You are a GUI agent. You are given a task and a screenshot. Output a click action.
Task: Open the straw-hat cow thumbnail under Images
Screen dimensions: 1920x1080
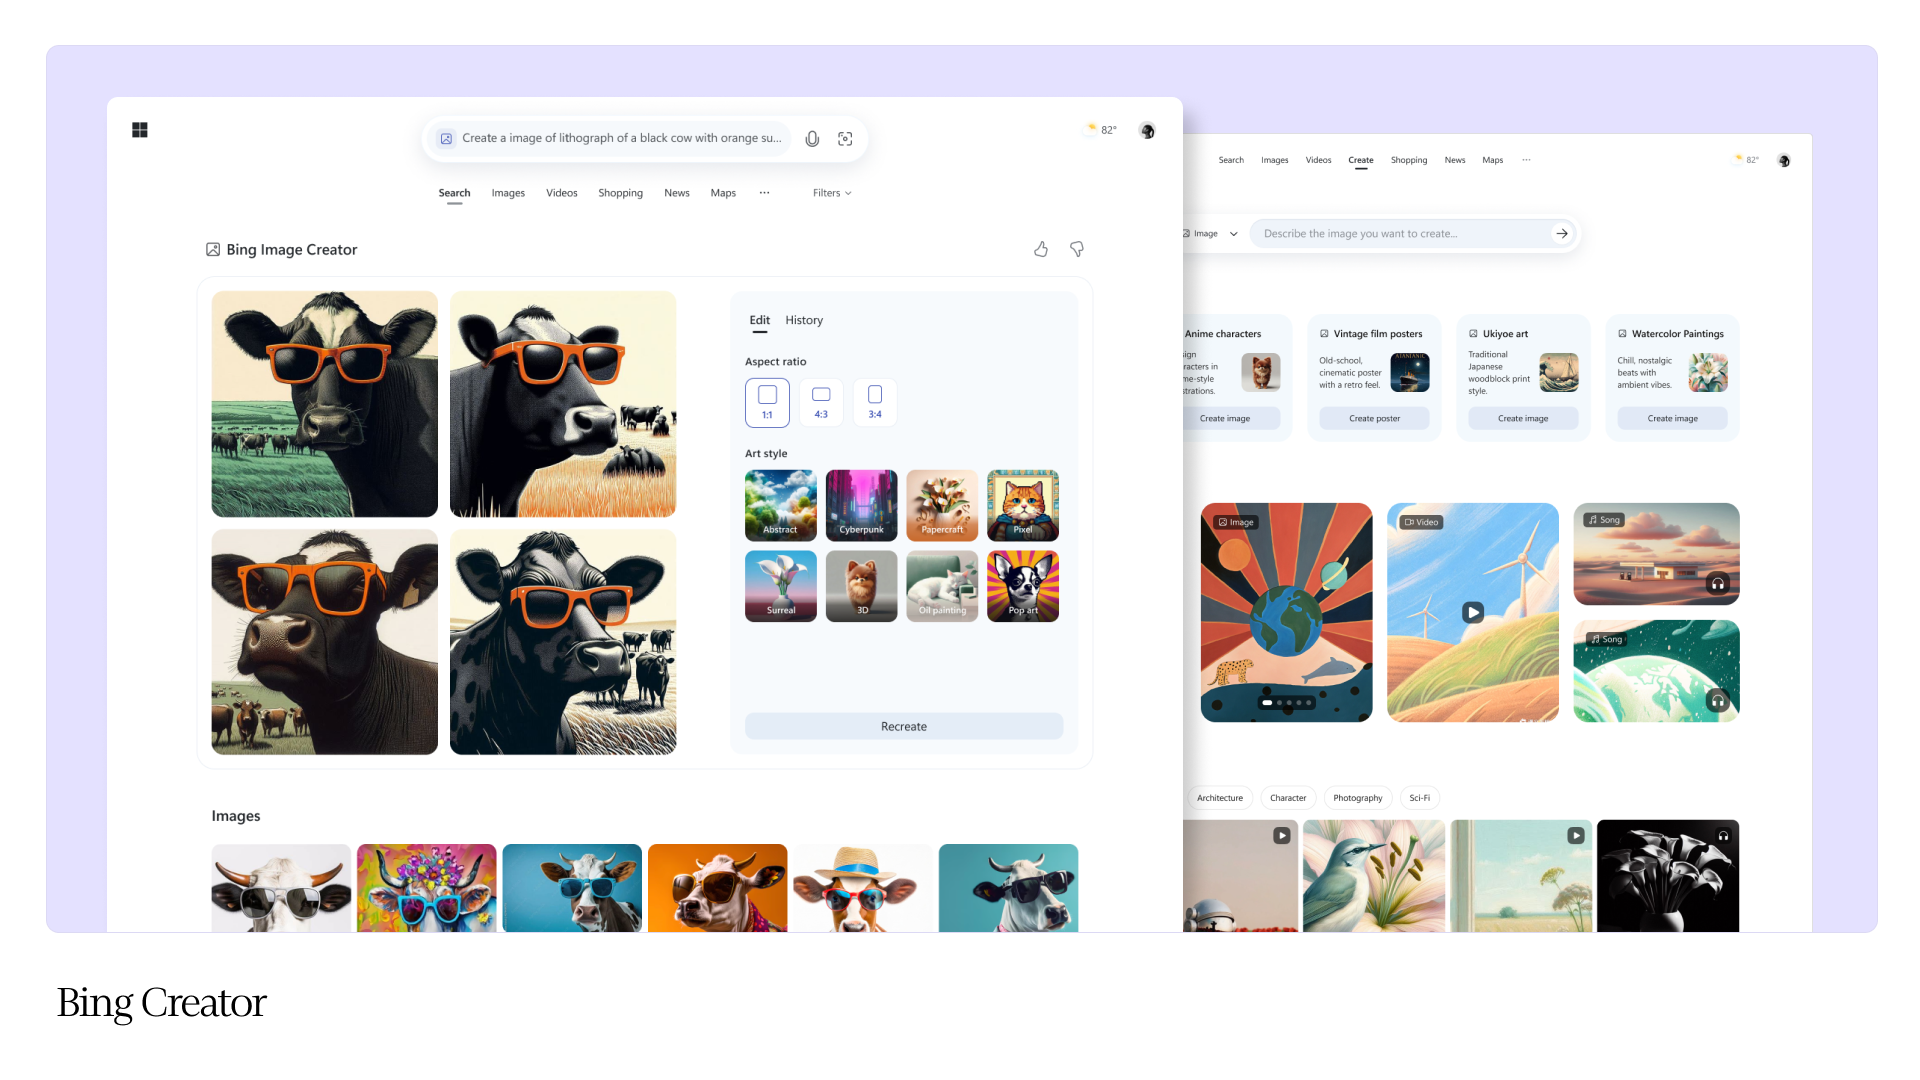click(863, 888)
